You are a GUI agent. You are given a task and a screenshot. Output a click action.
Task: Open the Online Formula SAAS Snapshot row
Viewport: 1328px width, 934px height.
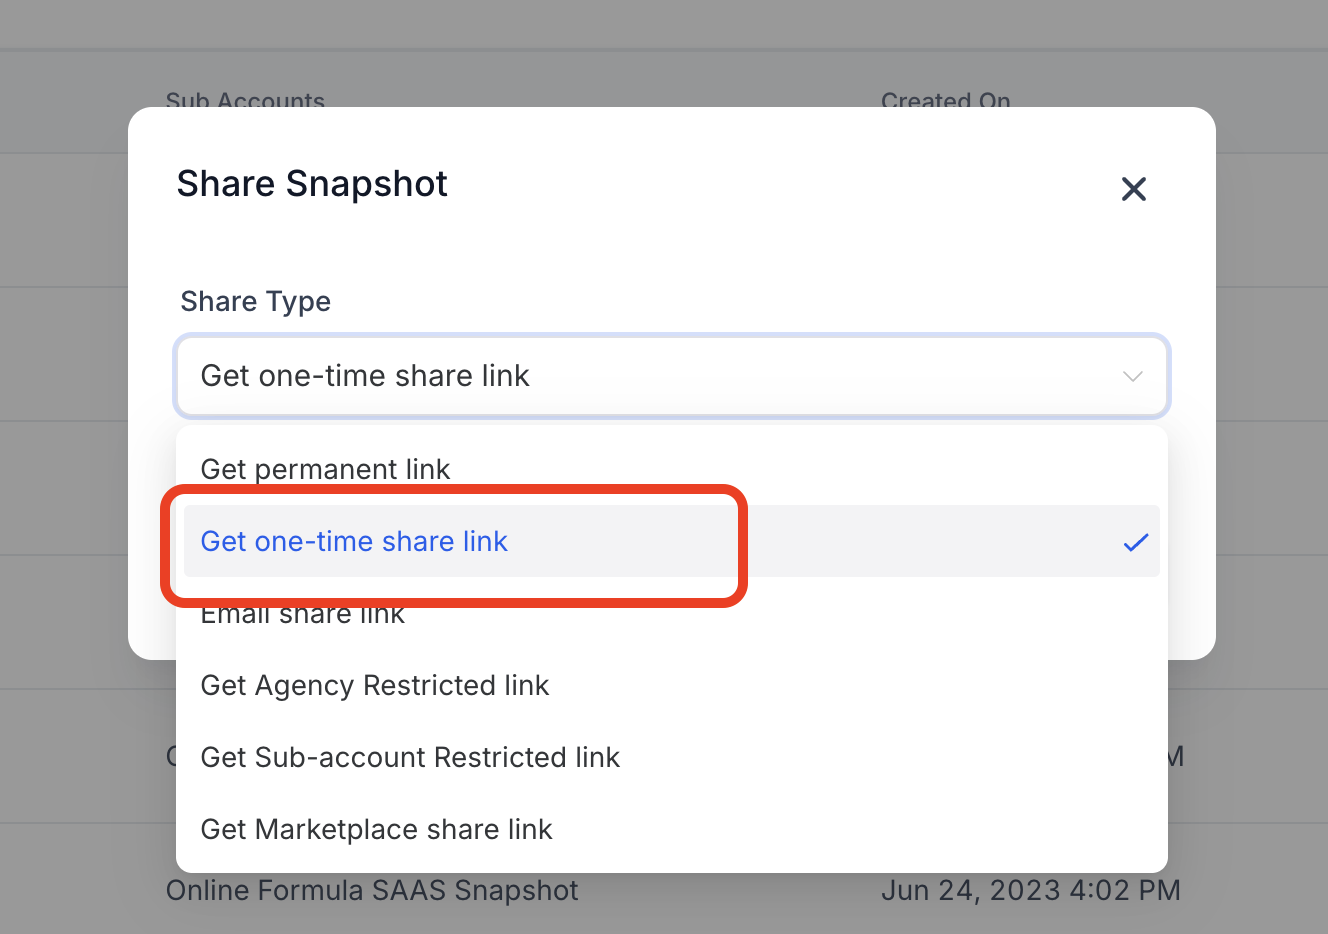(x=372, y=891)
